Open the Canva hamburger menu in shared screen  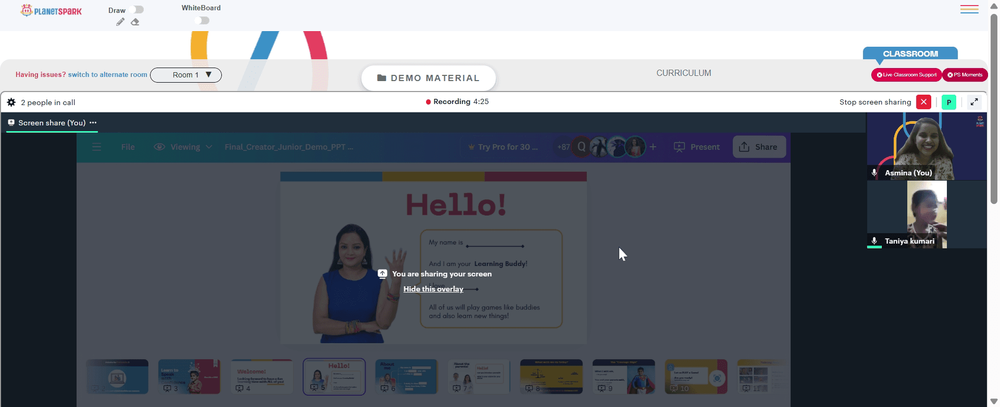[96, 147]
